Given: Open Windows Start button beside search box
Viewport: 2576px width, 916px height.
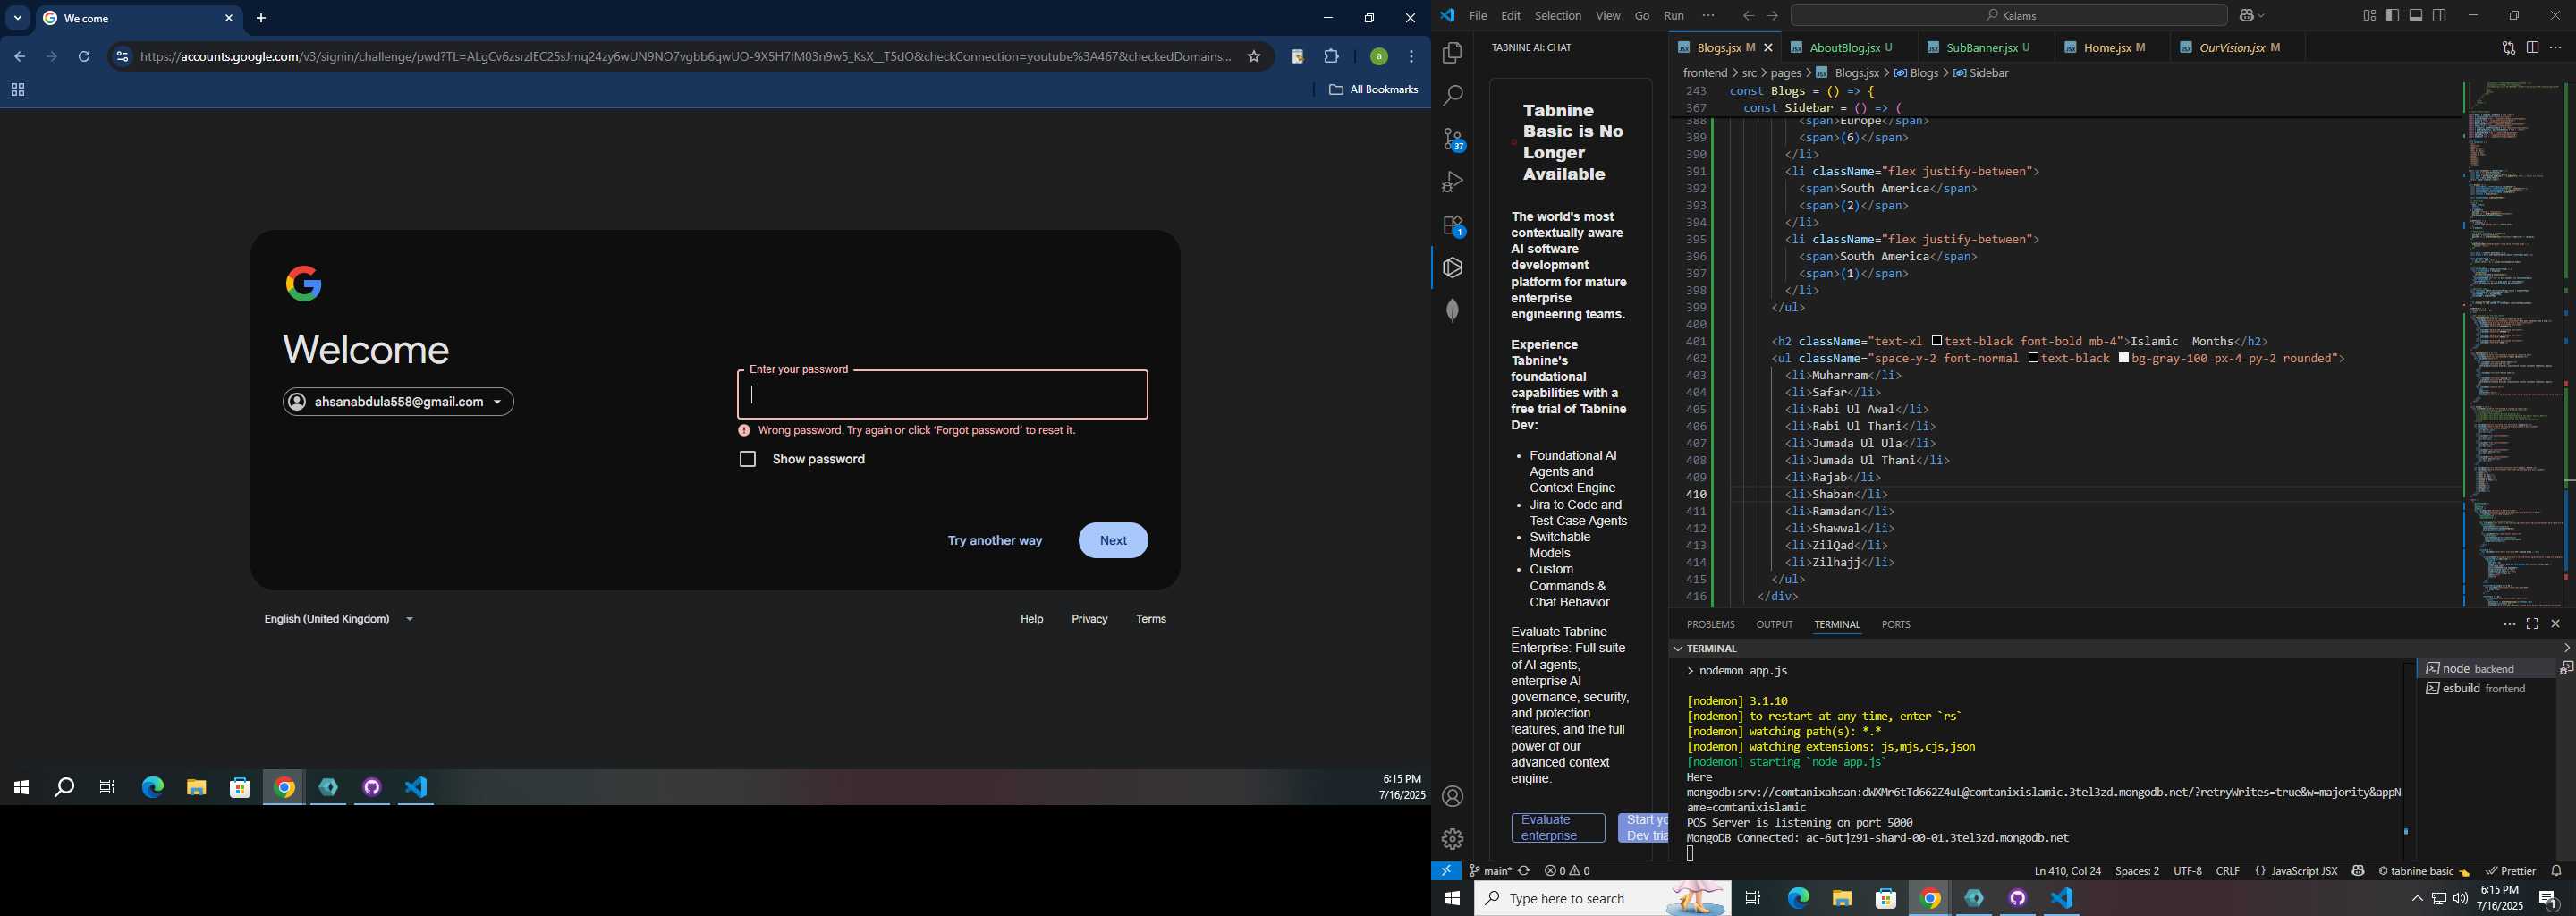Looking at the screenshot, I should [x=1452, y=898].
